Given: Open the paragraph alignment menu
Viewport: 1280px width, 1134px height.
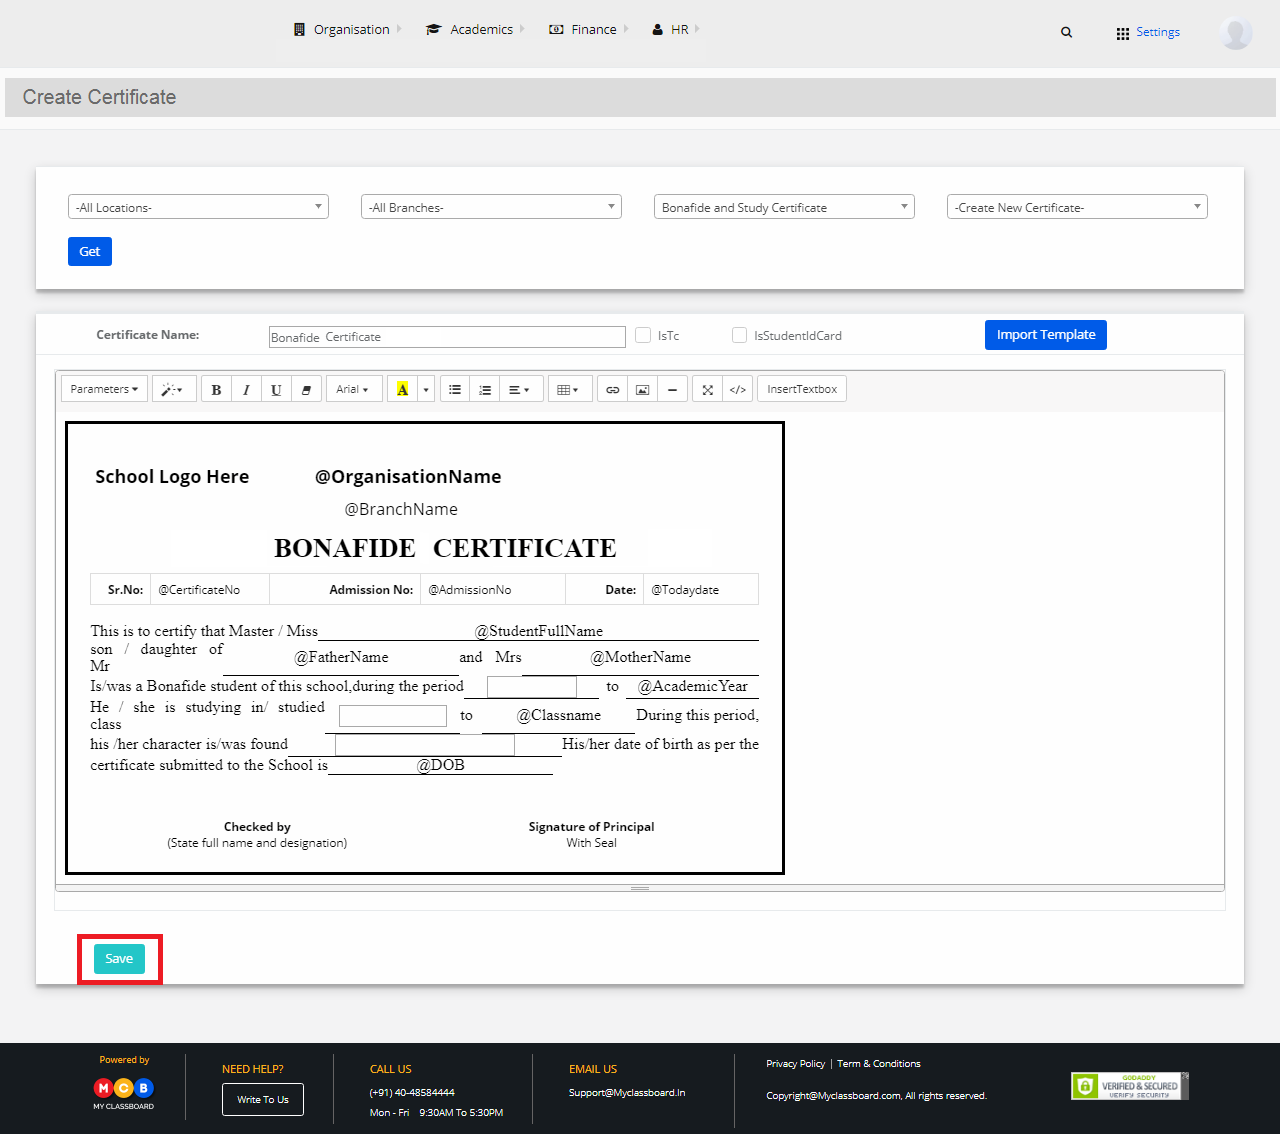Looking at the screenshot, I should click(x=521, y=389).
